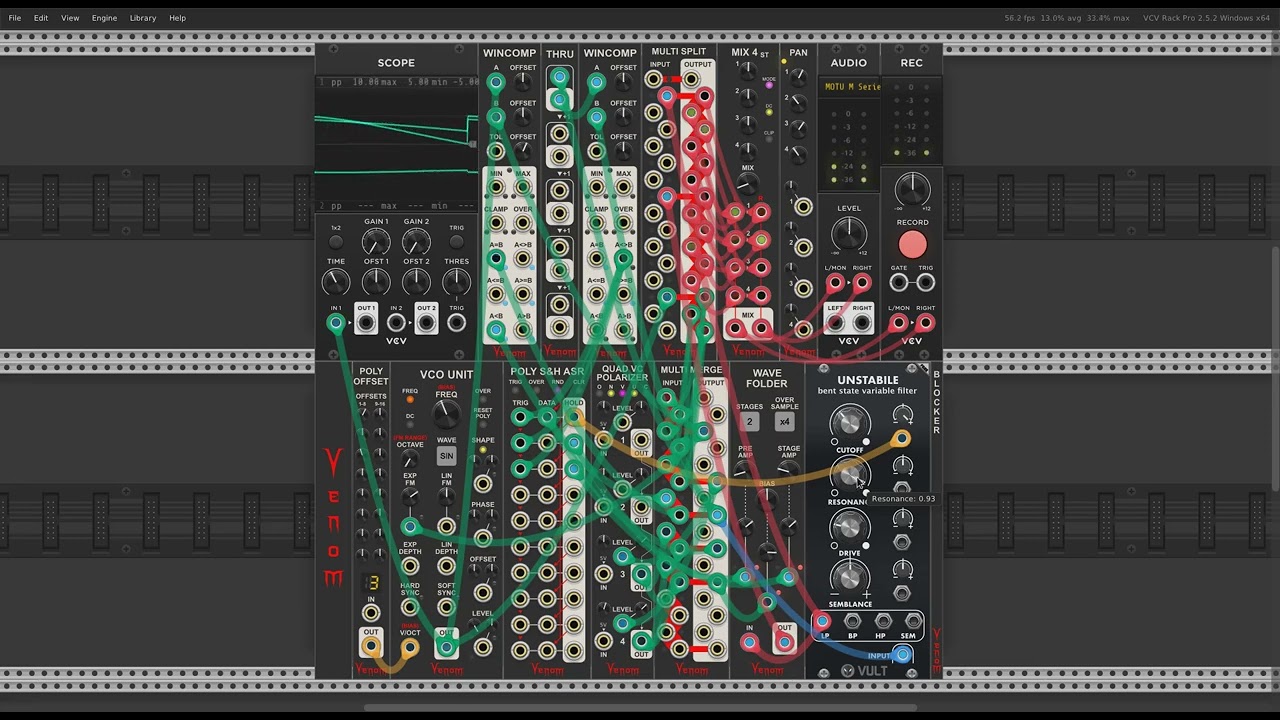
Task: Open the File menu
Action: (x=15, y=18)
